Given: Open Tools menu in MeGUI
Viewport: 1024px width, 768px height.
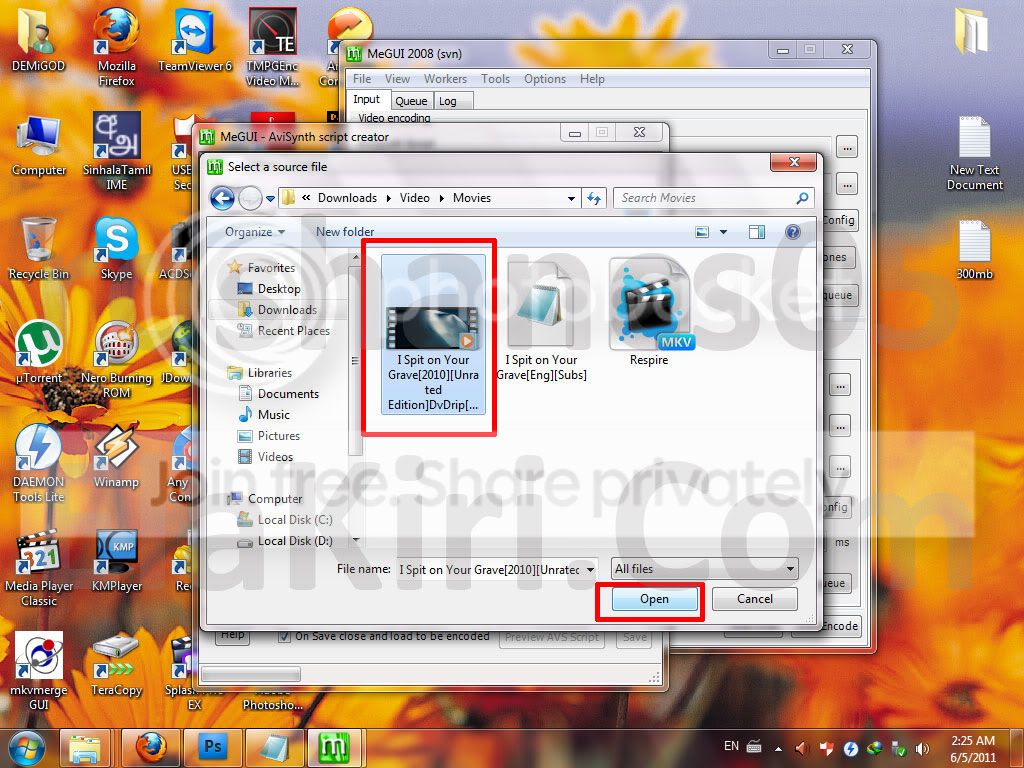Looking at the screenshot, I should (x=495, y=79).
